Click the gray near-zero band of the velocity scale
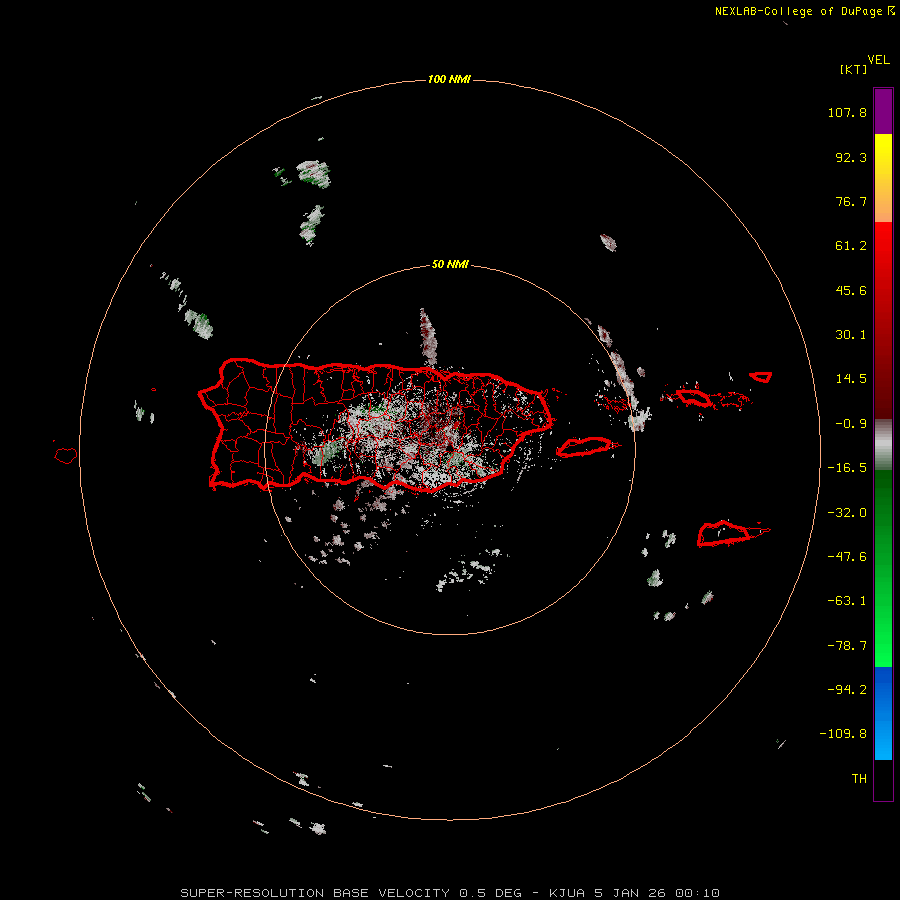Screen dimensions: 900x900 (883, 444)
